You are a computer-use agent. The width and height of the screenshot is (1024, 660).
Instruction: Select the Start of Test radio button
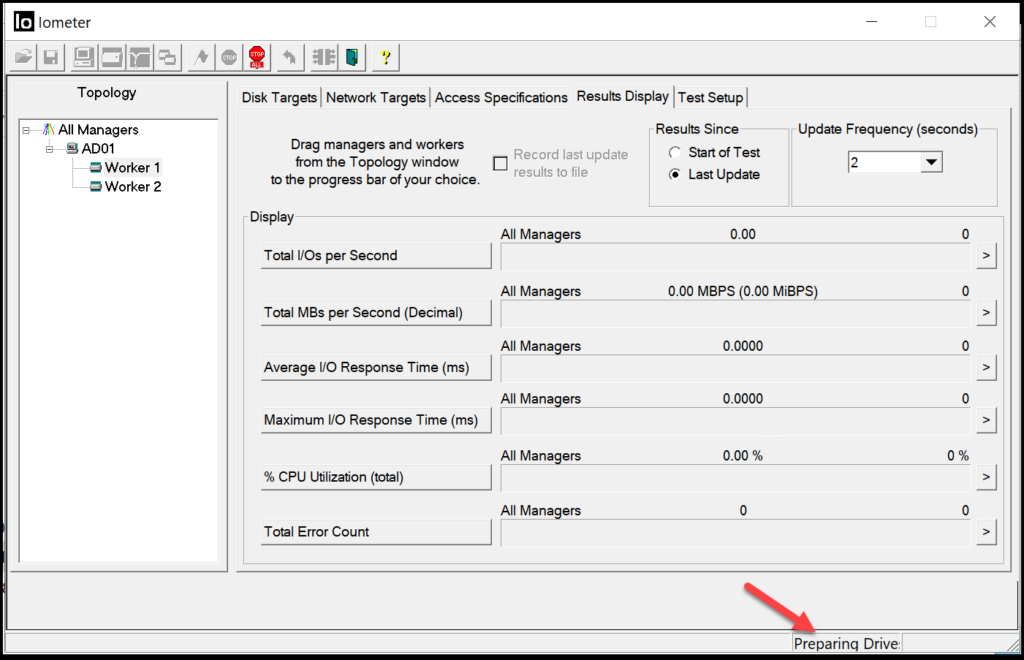(675, 153)
